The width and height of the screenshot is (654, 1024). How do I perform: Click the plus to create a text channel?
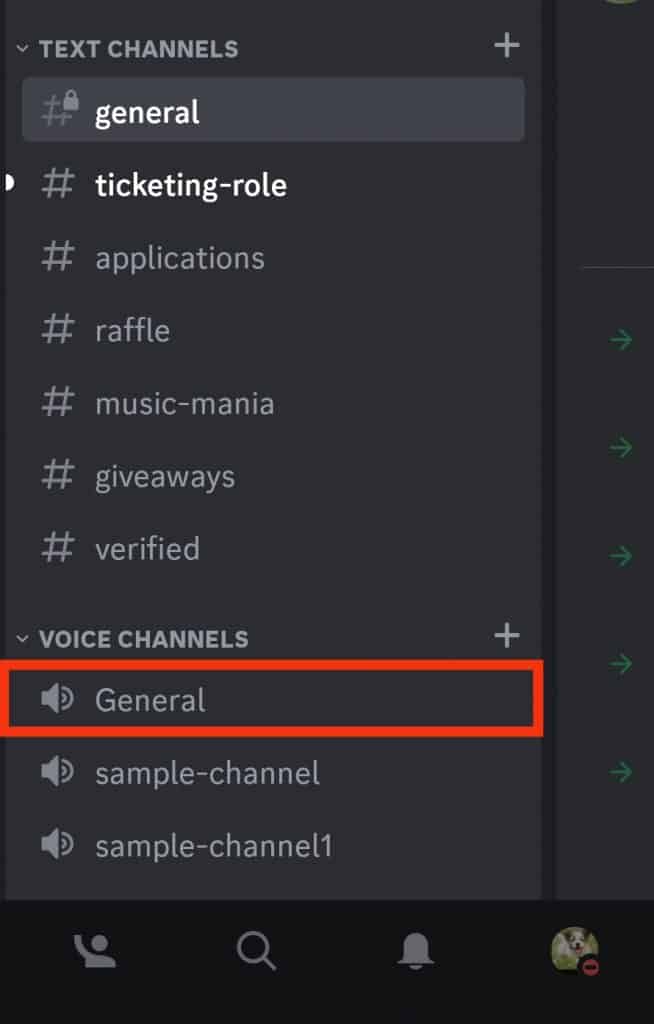[x=507, y=45]
